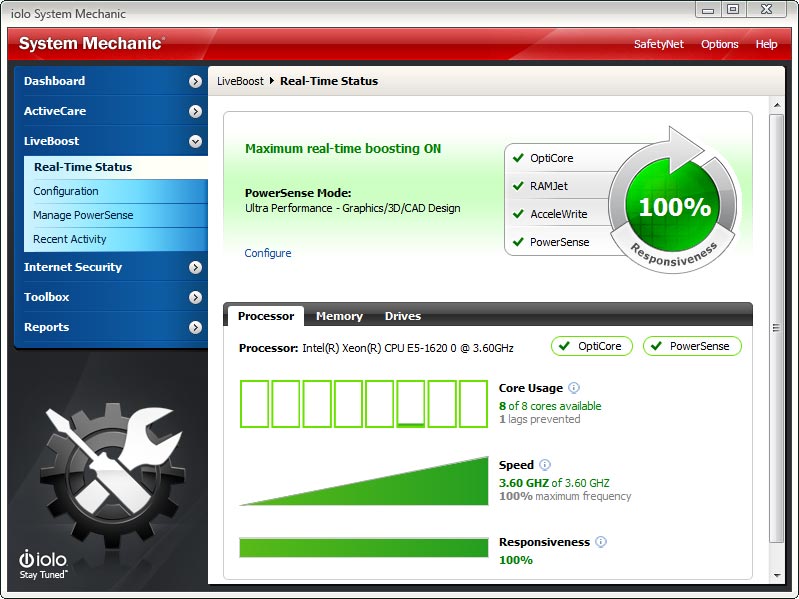Click the Speed info icon
This screenshot has width=799, height=599.
[545, 465]
